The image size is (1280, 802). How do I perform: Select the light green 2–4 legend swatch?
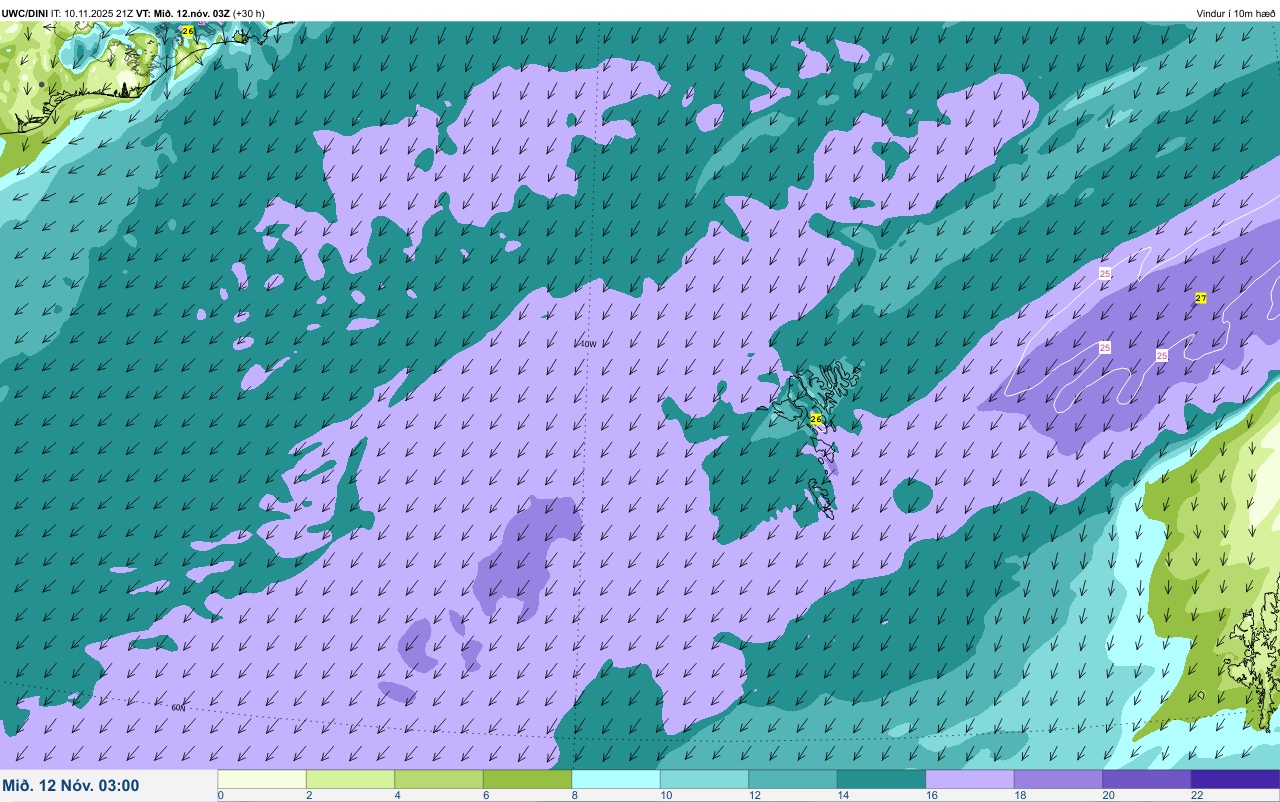pos(350,779)
